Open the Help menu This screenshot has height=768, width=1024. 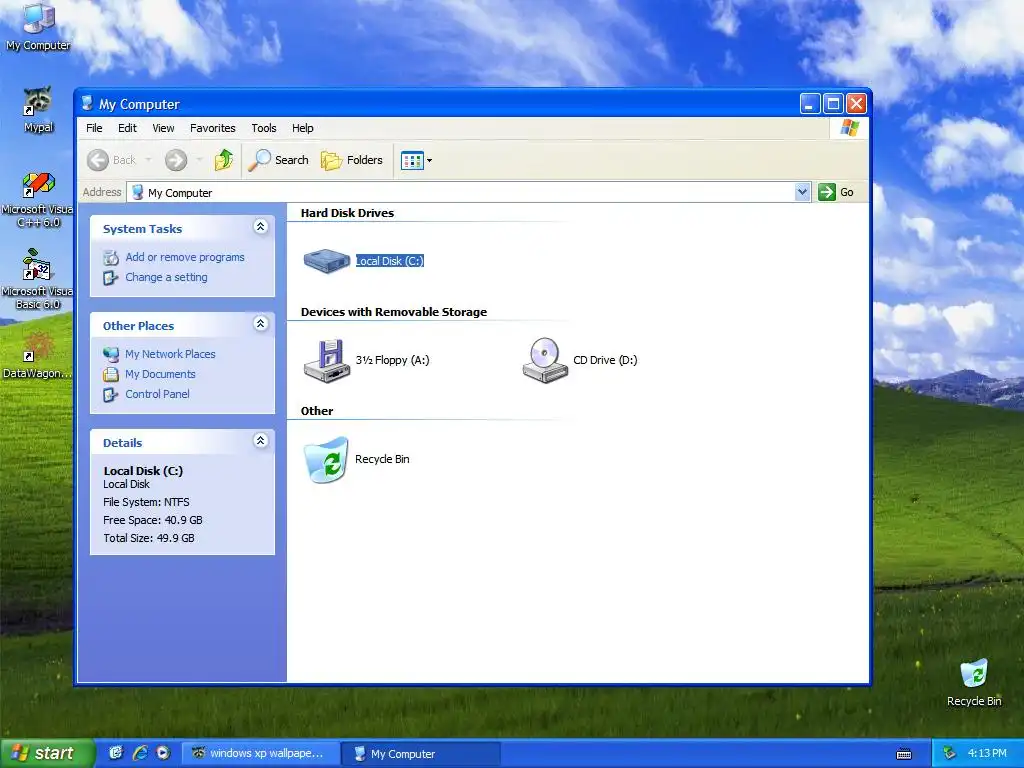[302, 128]
